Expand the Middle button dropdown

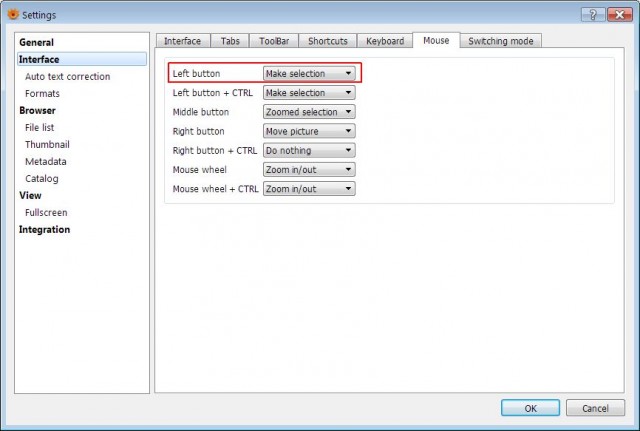pos(309,112)
